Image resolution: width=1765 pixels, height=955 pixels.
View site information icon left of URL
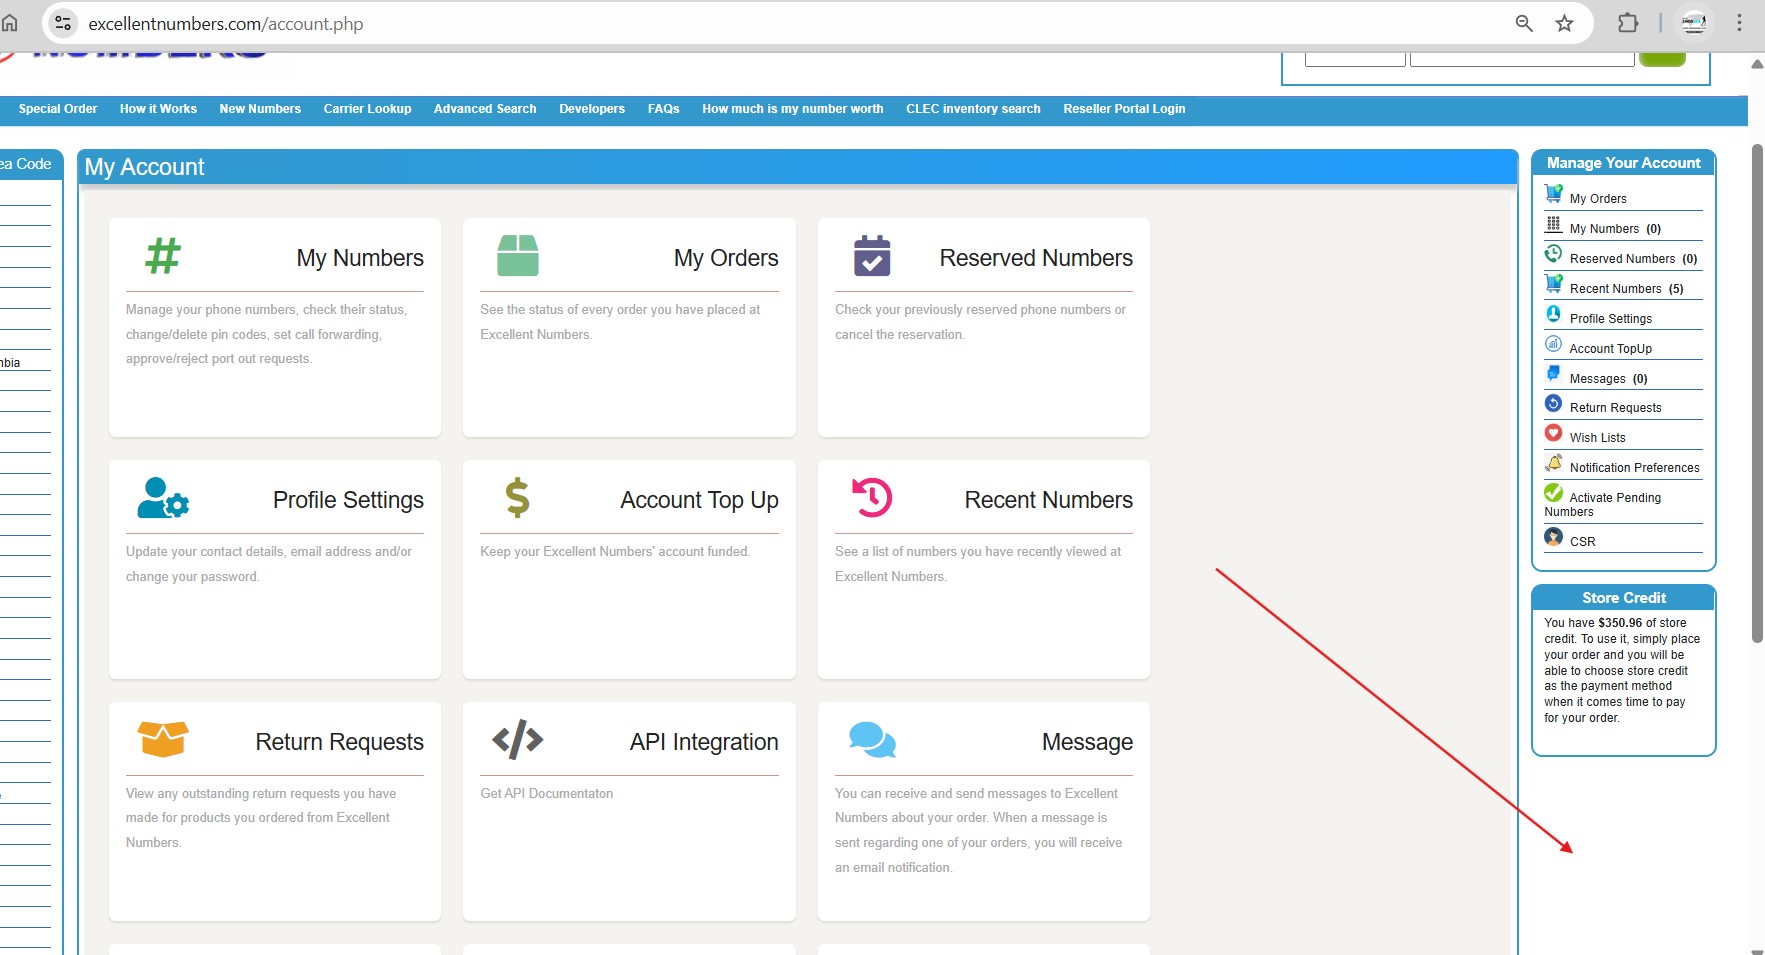tap(62, 23)
